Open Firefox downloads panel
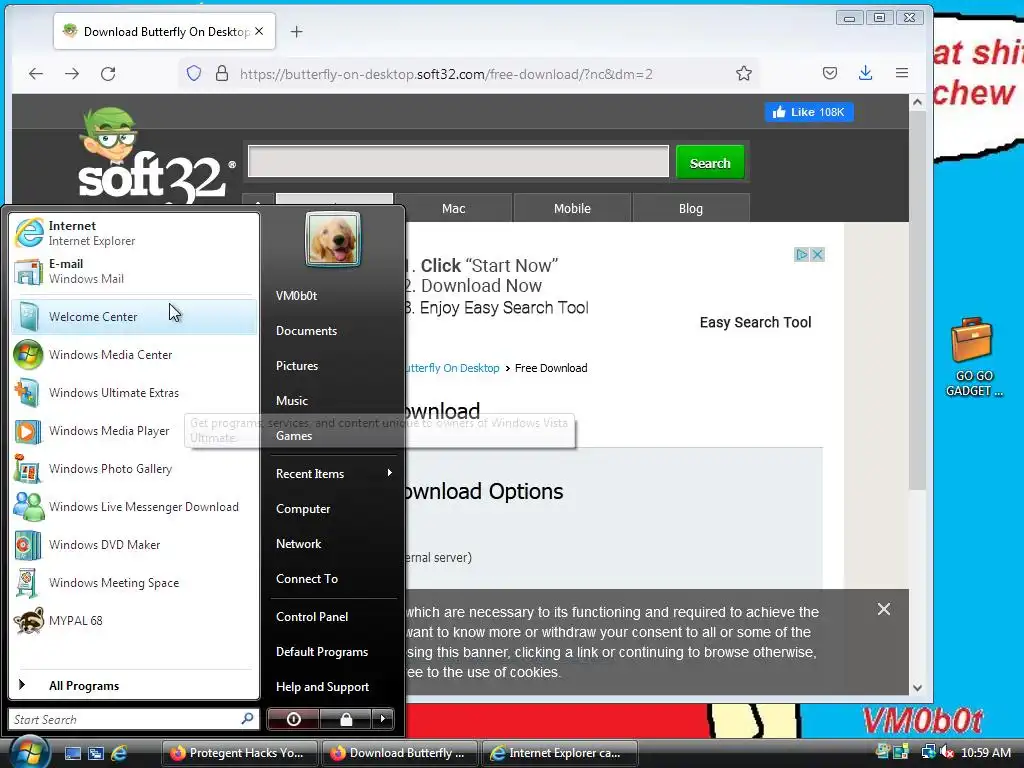Image resolution: width=1024 pixels, height=768 pixels. tap(865, 73)
